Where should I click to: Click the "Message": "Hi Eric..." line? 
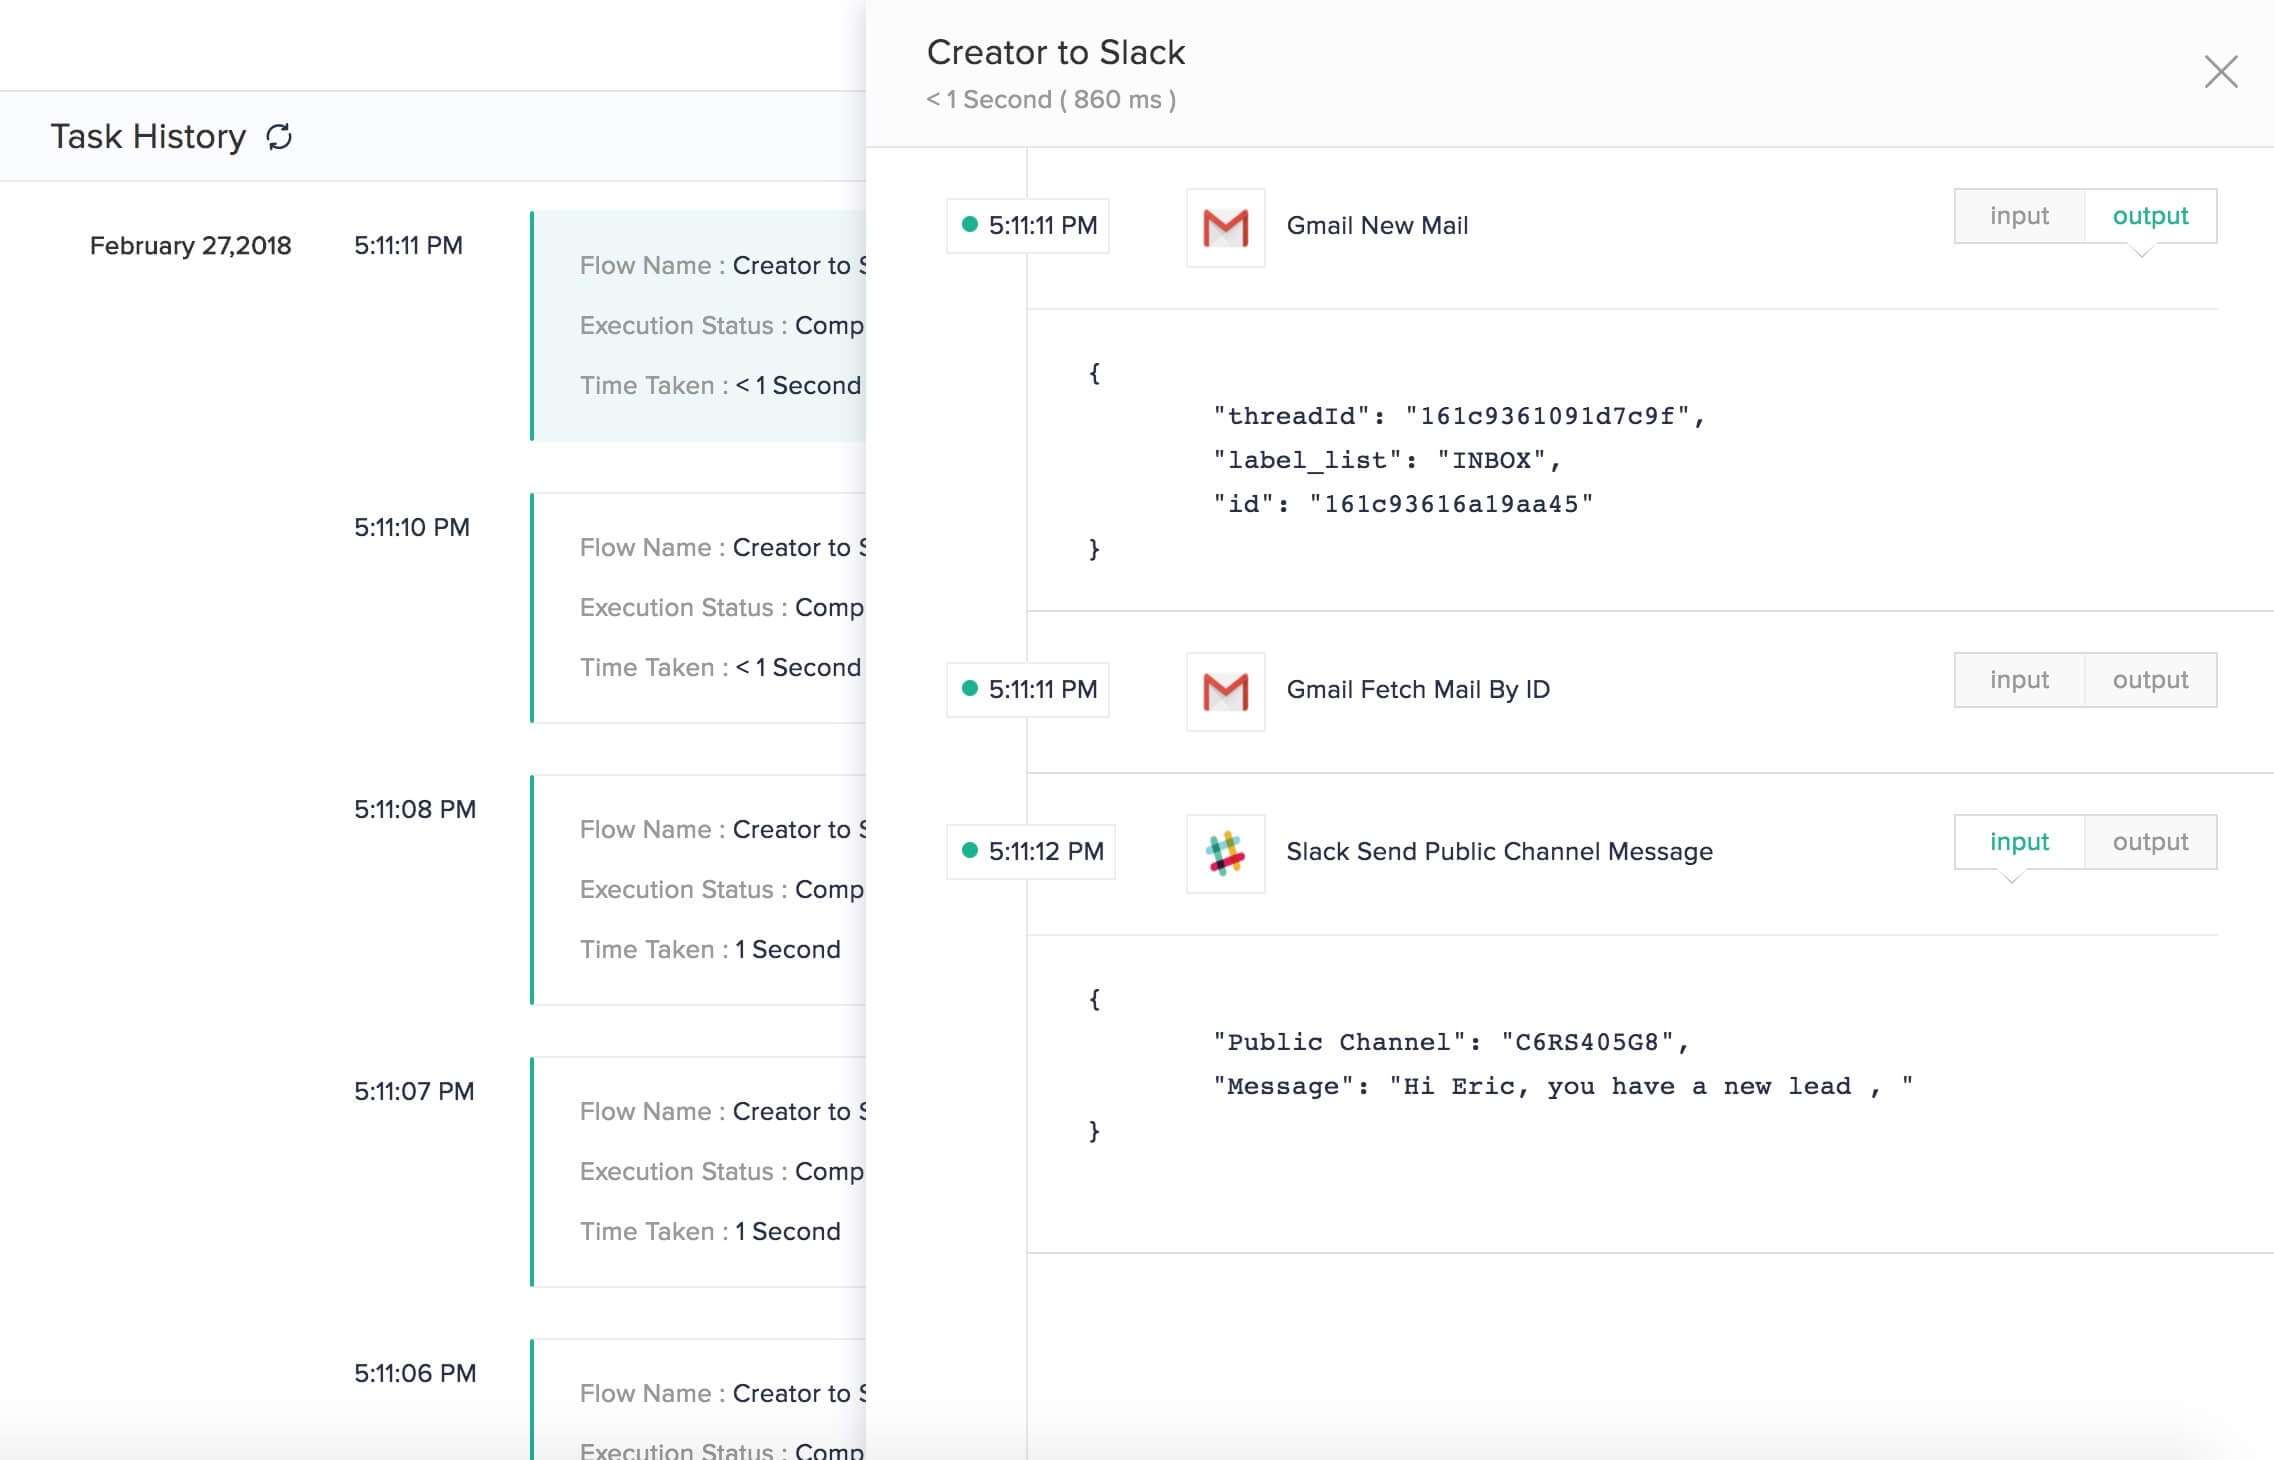click(x=1563, y=1086)
